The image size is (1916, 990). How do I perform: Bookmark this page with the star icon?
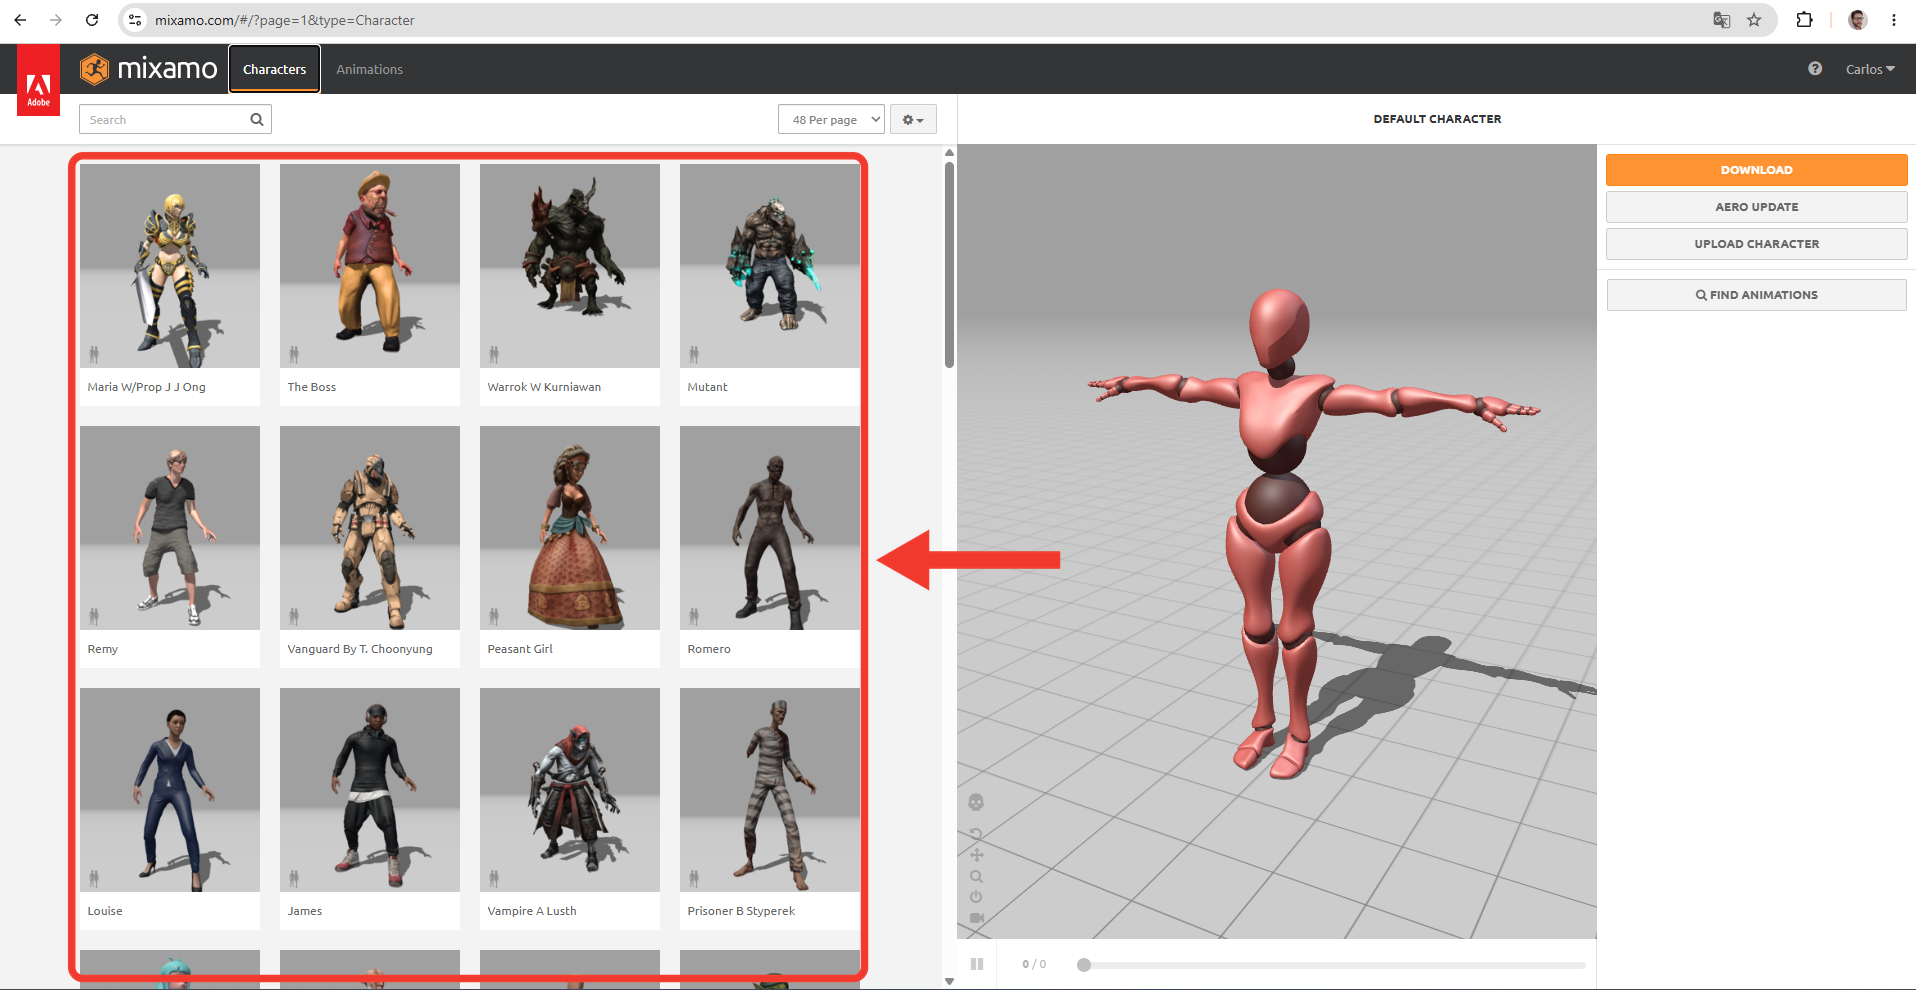point(1754,20)
